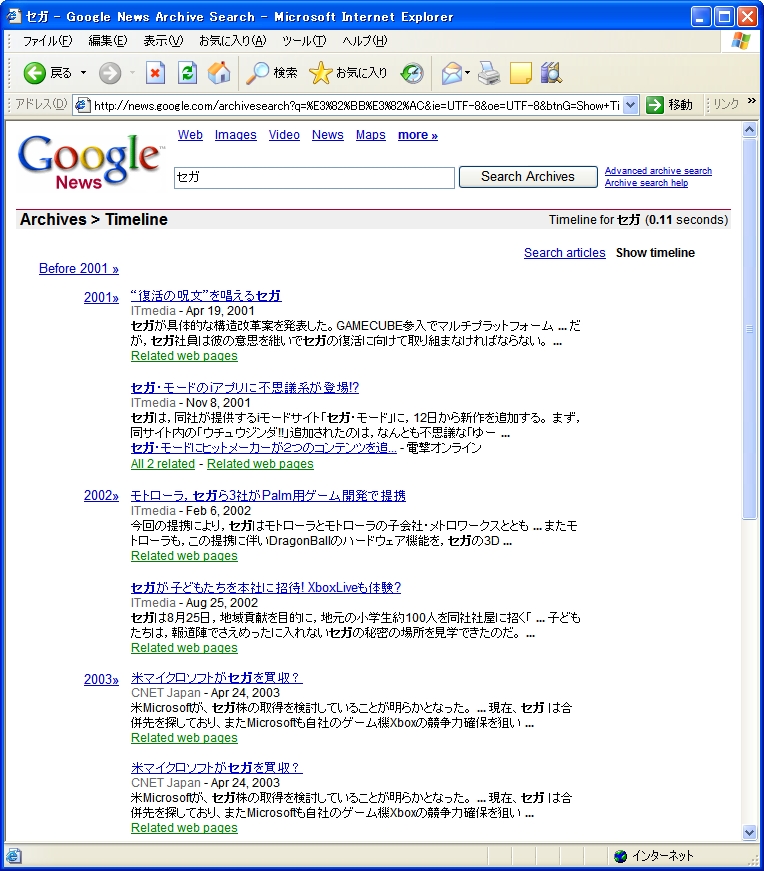Screen dimensions: 764x871
Task: Open the Favorites star (お気に入り) button
Action: [x=348, y=73]
